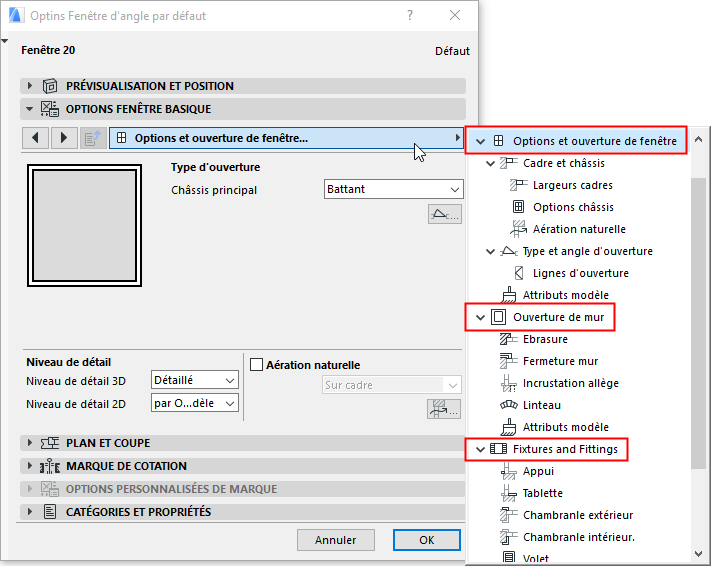Enable Aération naturelle checkbox
The width and height of the screenshot is (711, 566).
tap(257, 365)
